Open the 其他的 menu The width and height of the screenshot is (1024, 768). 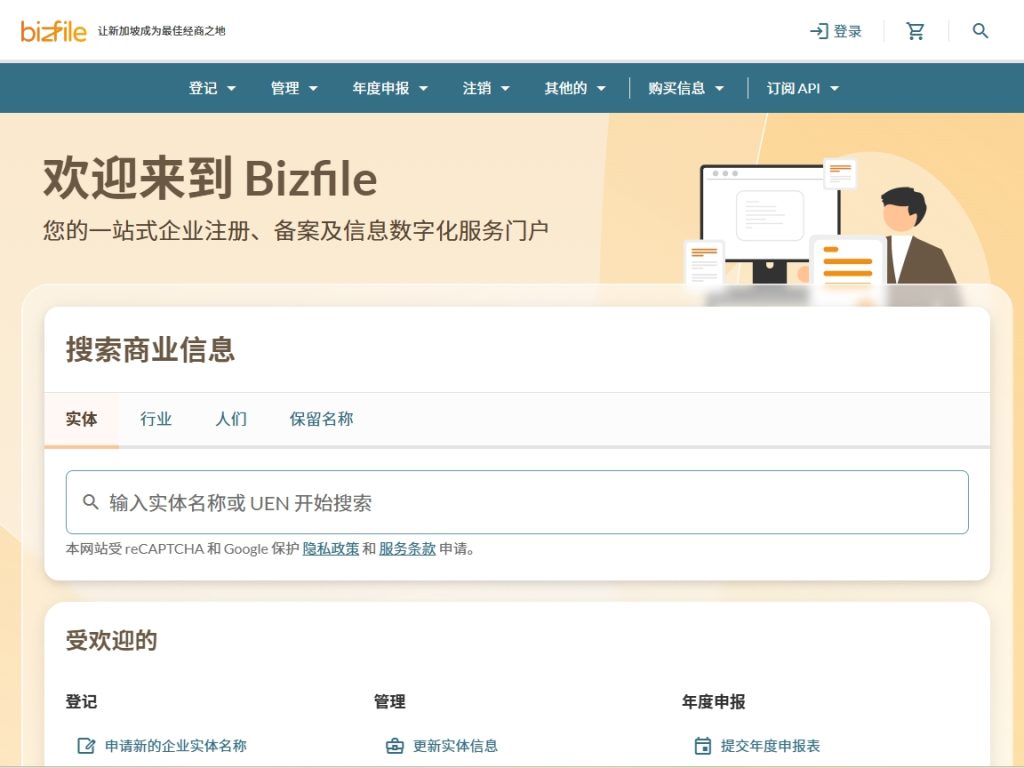coord(574,88)
